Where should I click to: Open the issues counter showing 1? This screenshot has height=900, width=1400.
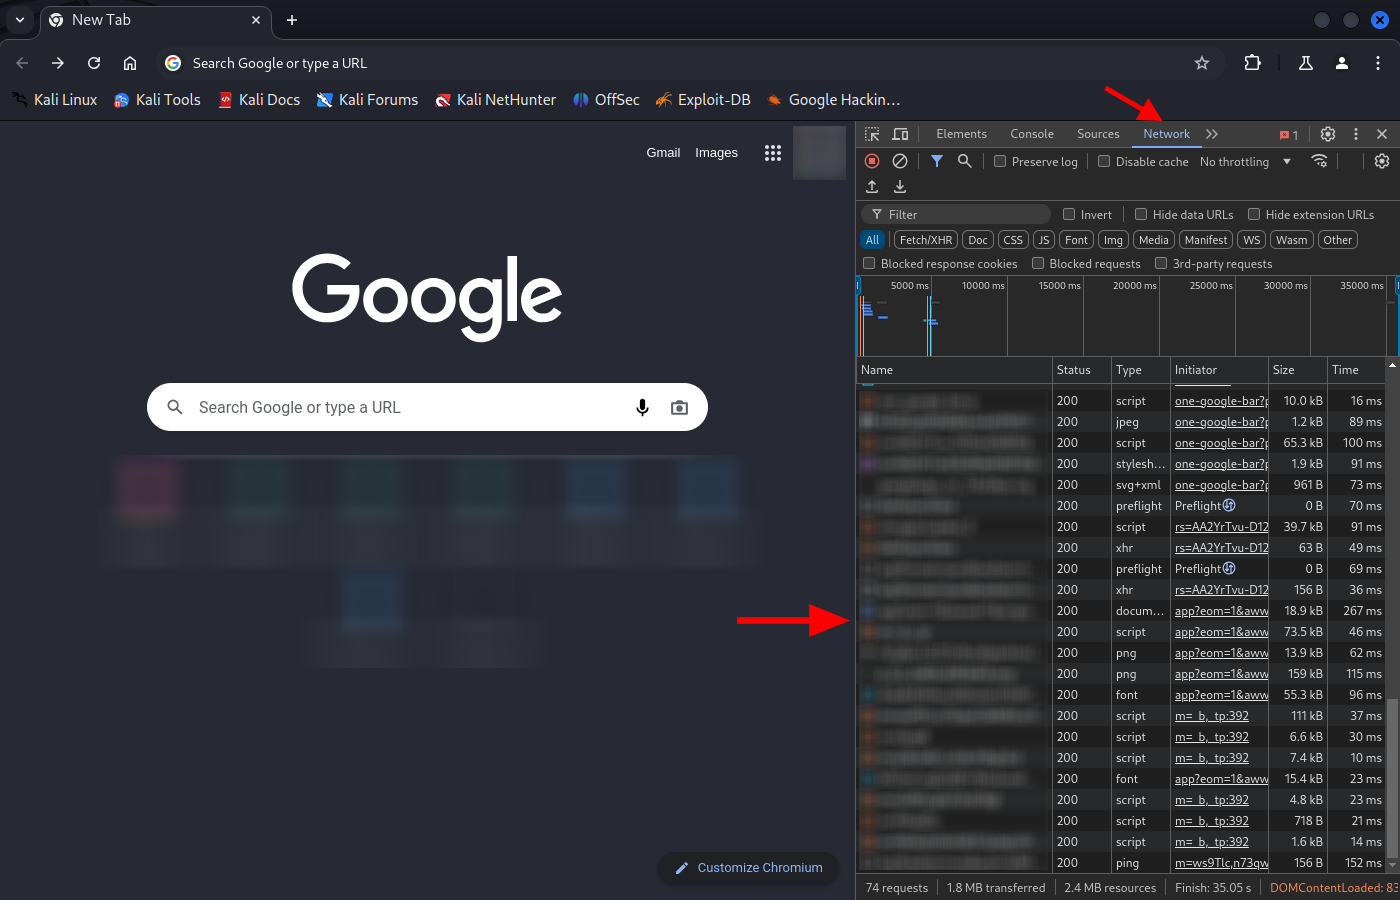click(1289, 134)
